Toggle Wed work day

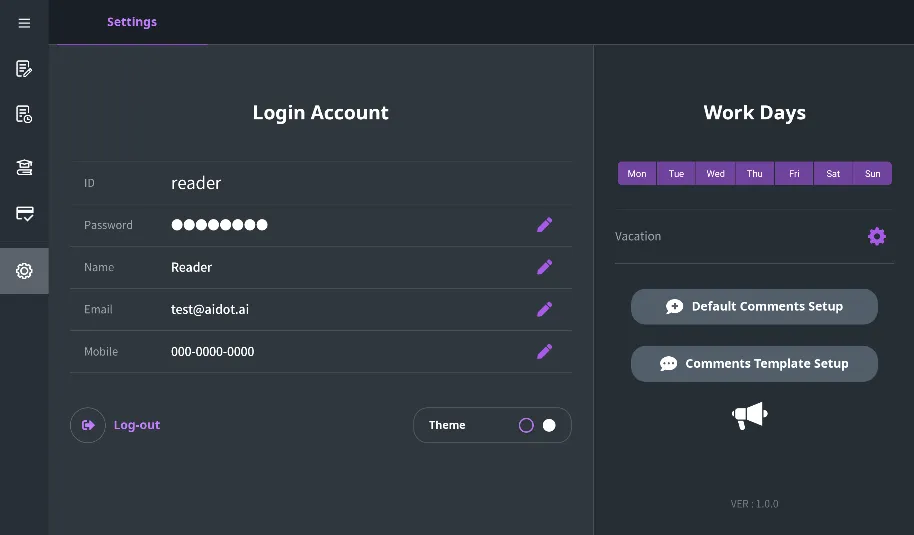click(x=715, y=174)
